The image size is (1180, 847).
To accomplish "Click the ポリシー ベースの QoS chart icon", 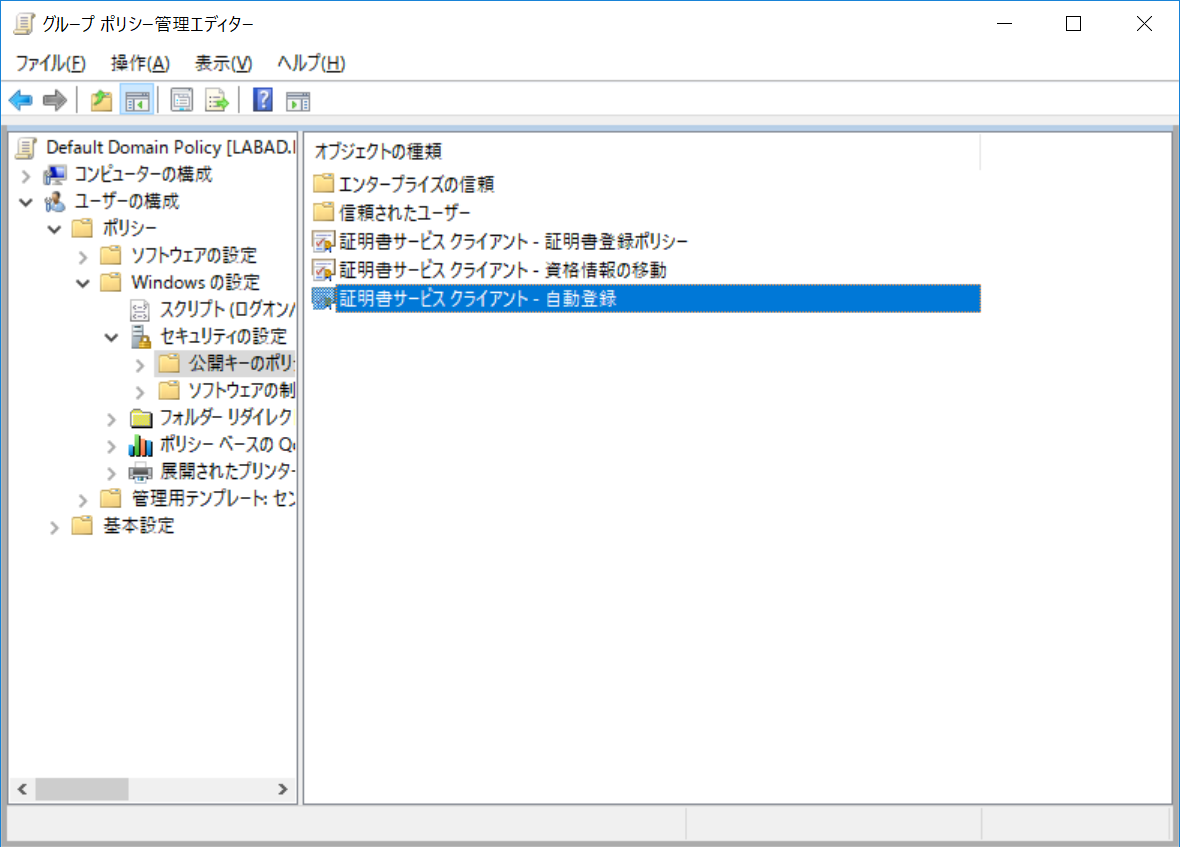I will 141,445.
